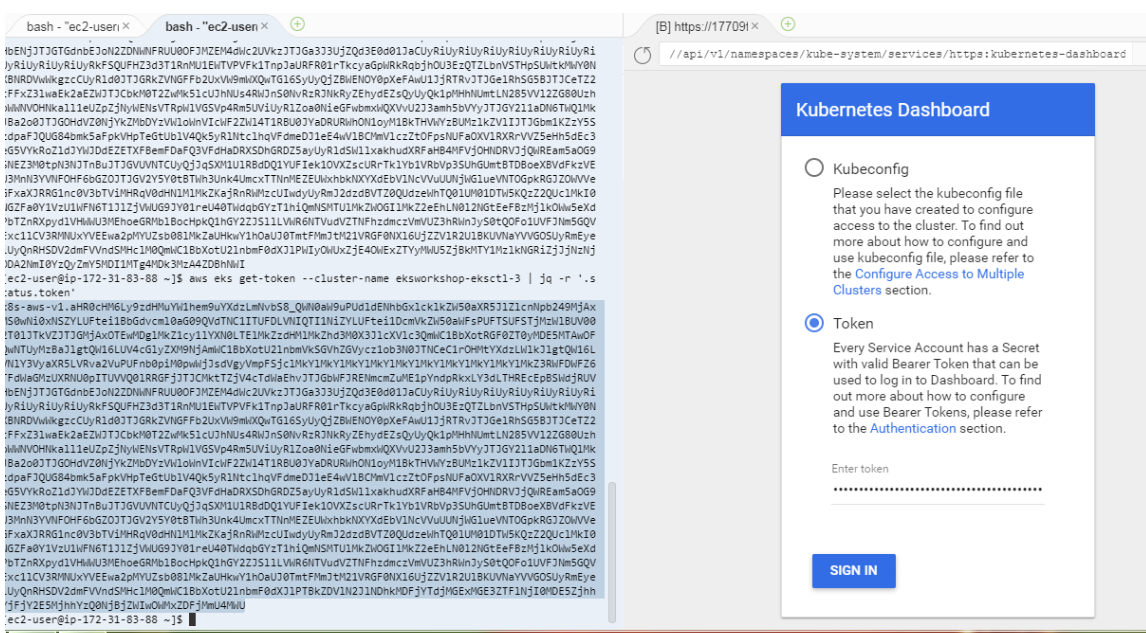Select the Kubeconfig radio option
This screenshot has height=633, width=1146.
(814, 169)
